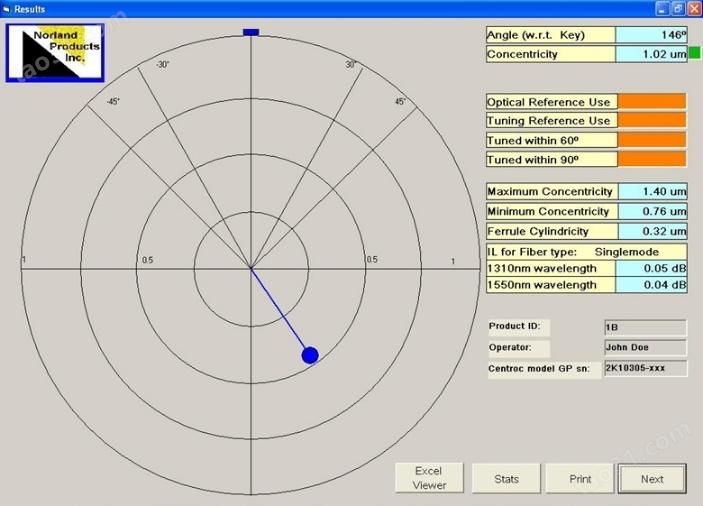Click the Tuning Reference Use orange indicator
The width and height of the screenshot is (703, 506).
652,120
